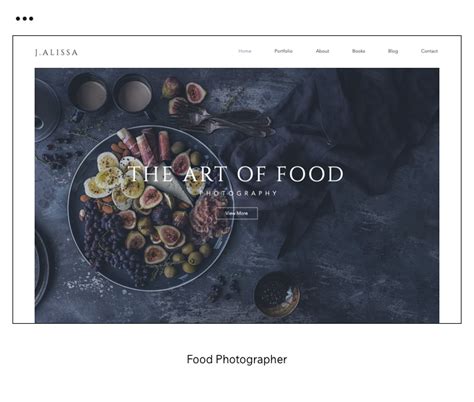Open the three-dot menu icon
Viewport: 474px width, 402px height.
[x=24, y=19]
